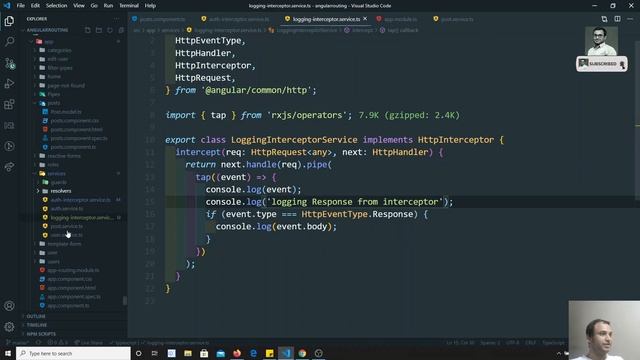640x360 pixels.
Task: Click the Open Changes icon in editor toolbar
Action: tap(604, 19)
